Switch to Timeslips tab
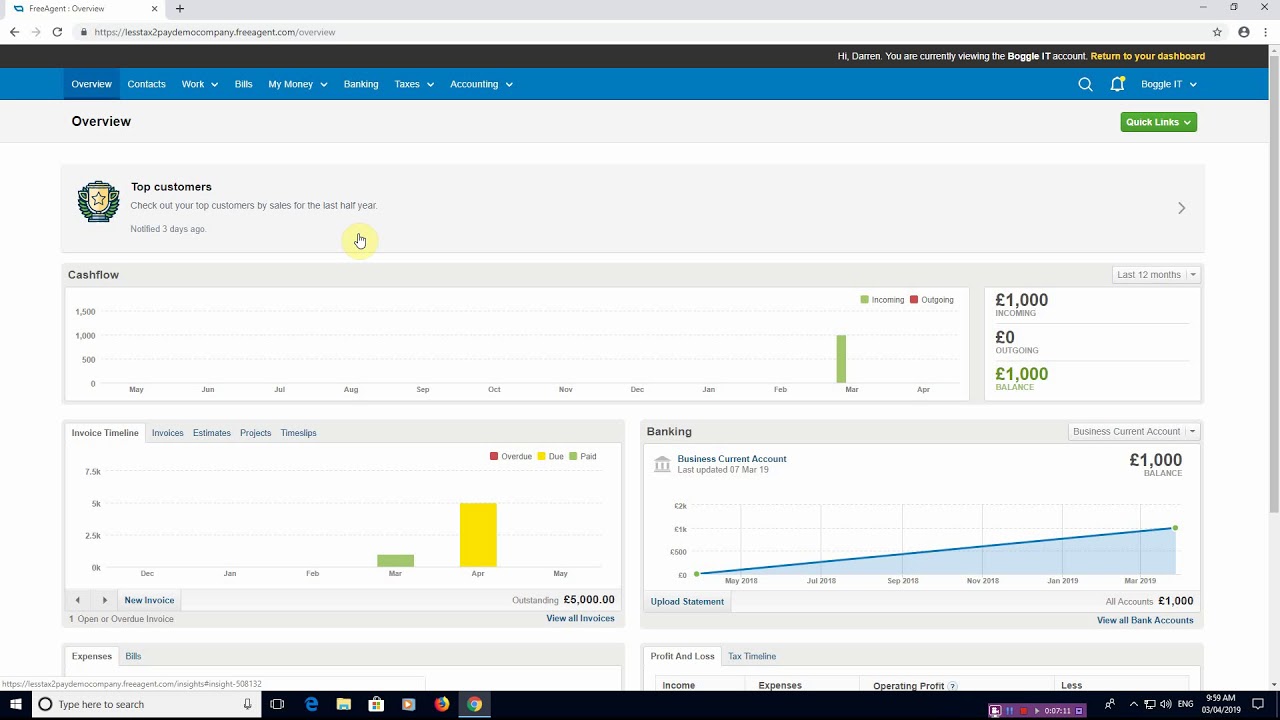 point(298,433)
